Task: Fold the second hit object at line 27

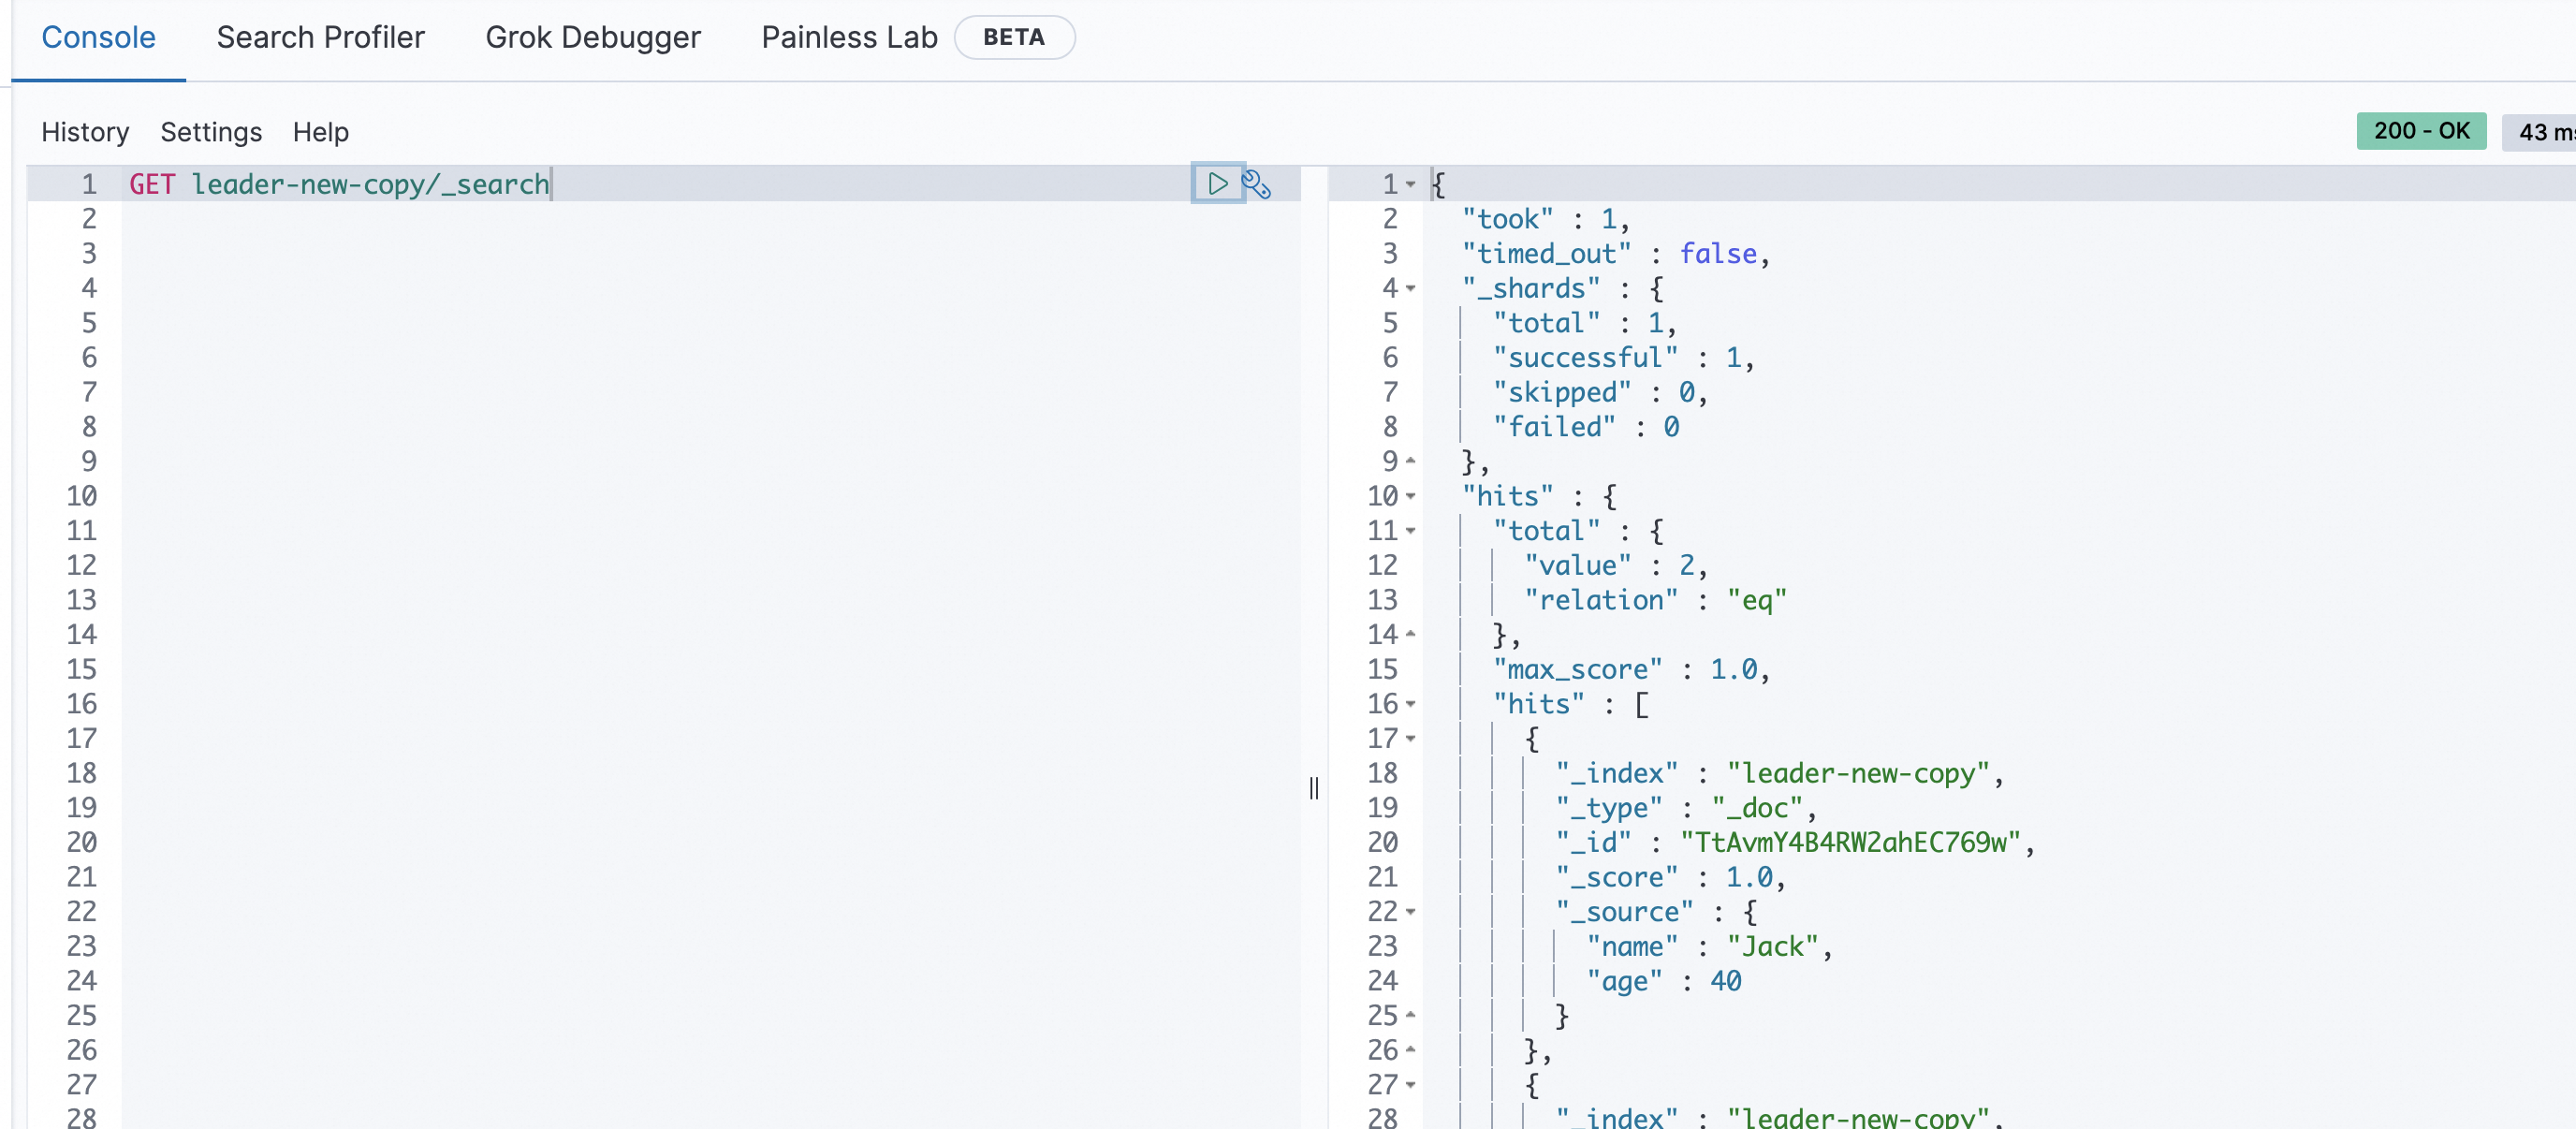Action: click(x=1410, y=1085)
